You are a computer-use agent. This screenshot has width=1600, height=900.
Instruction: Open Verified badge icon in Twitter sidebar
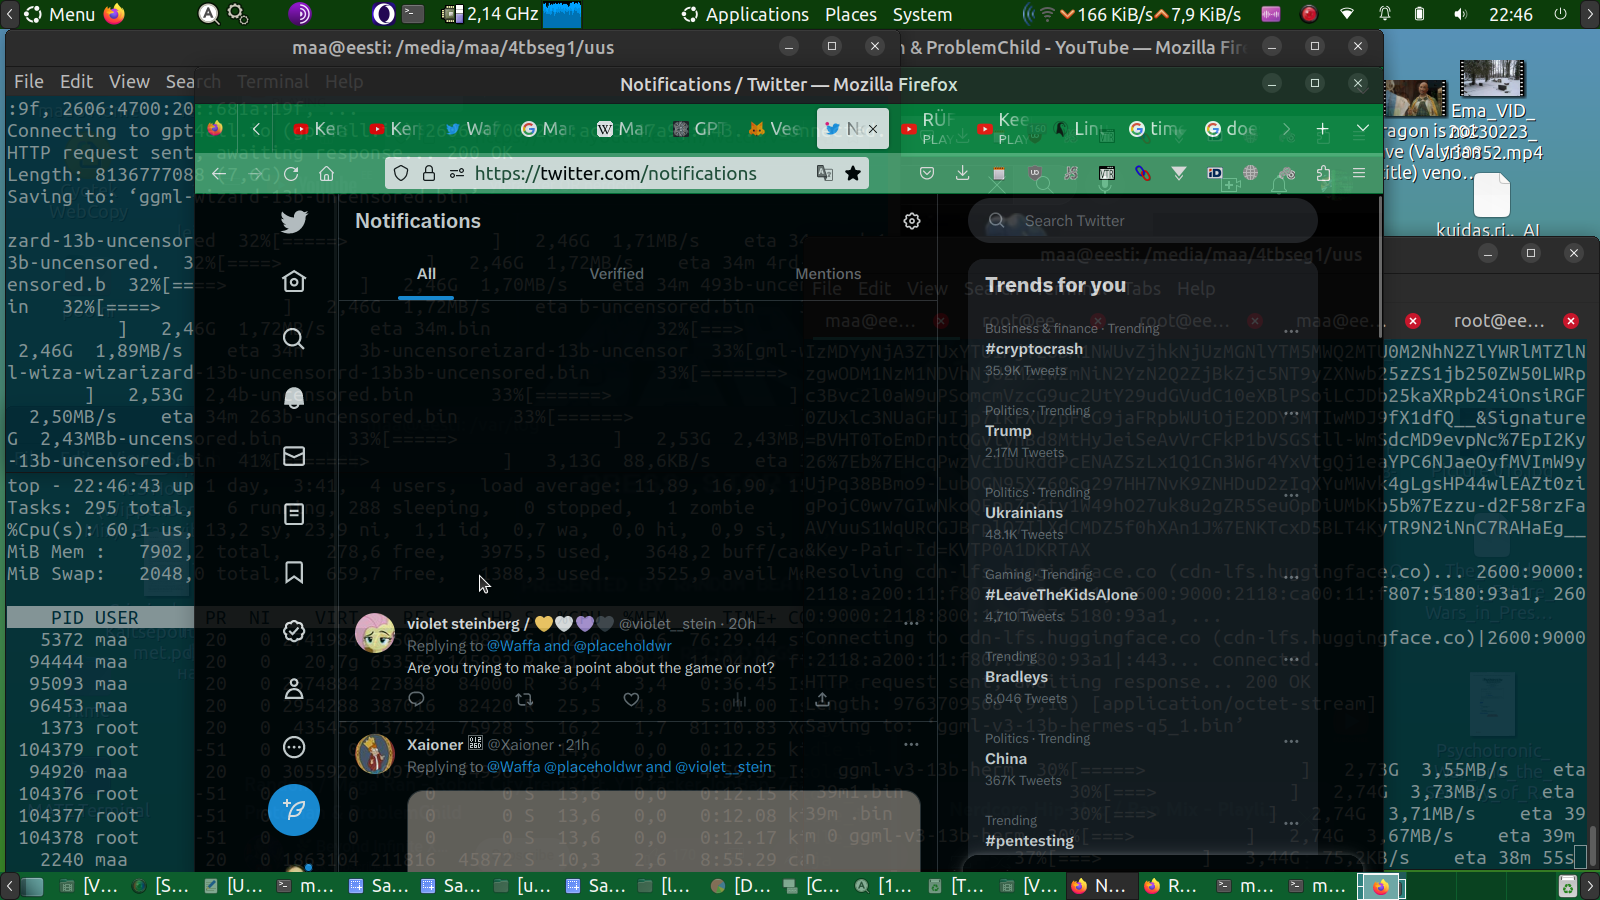pos(294,630)
